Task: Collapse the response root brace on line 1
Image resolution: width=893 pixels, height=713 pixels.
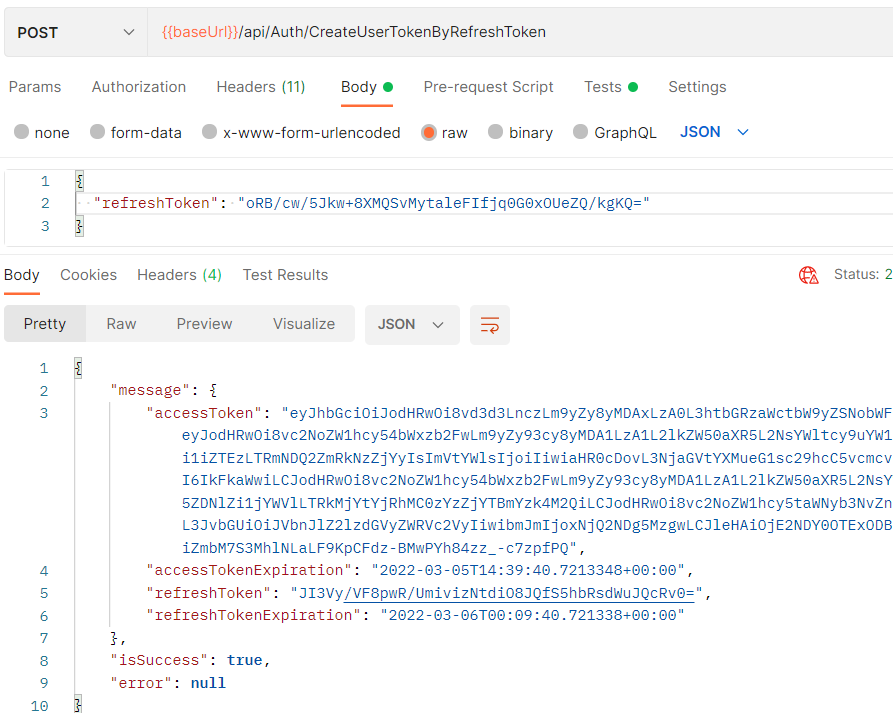Action: click(x=79, y=368)
